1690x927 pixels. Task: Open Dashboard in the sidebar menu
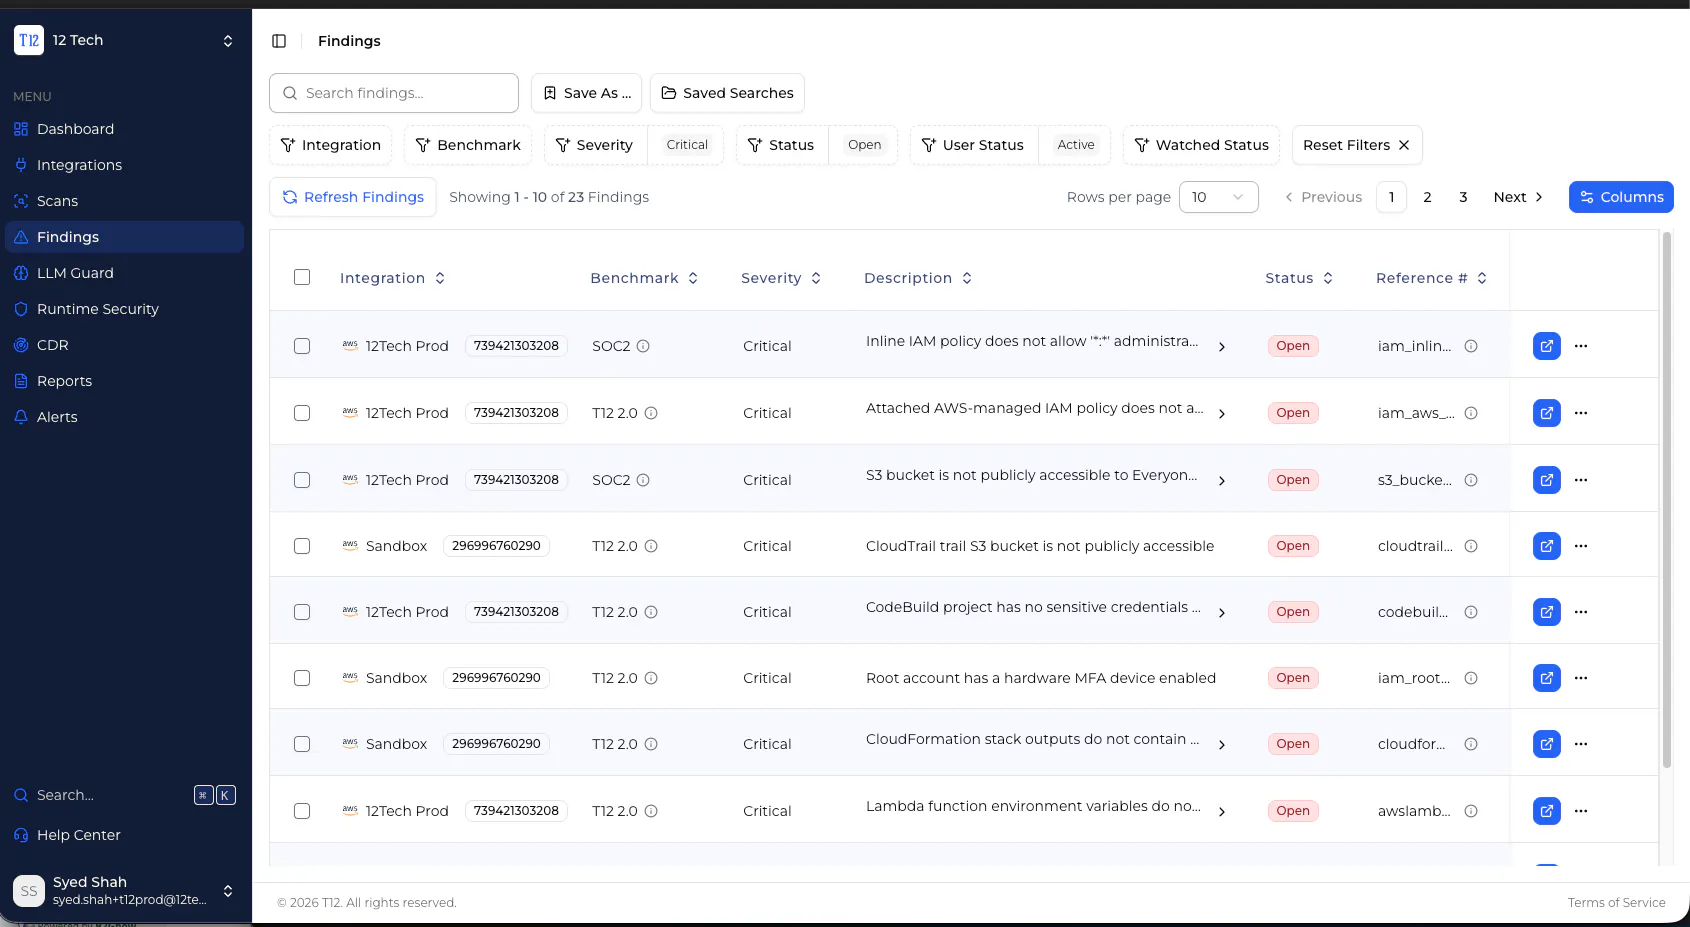[x=125, y=129]
